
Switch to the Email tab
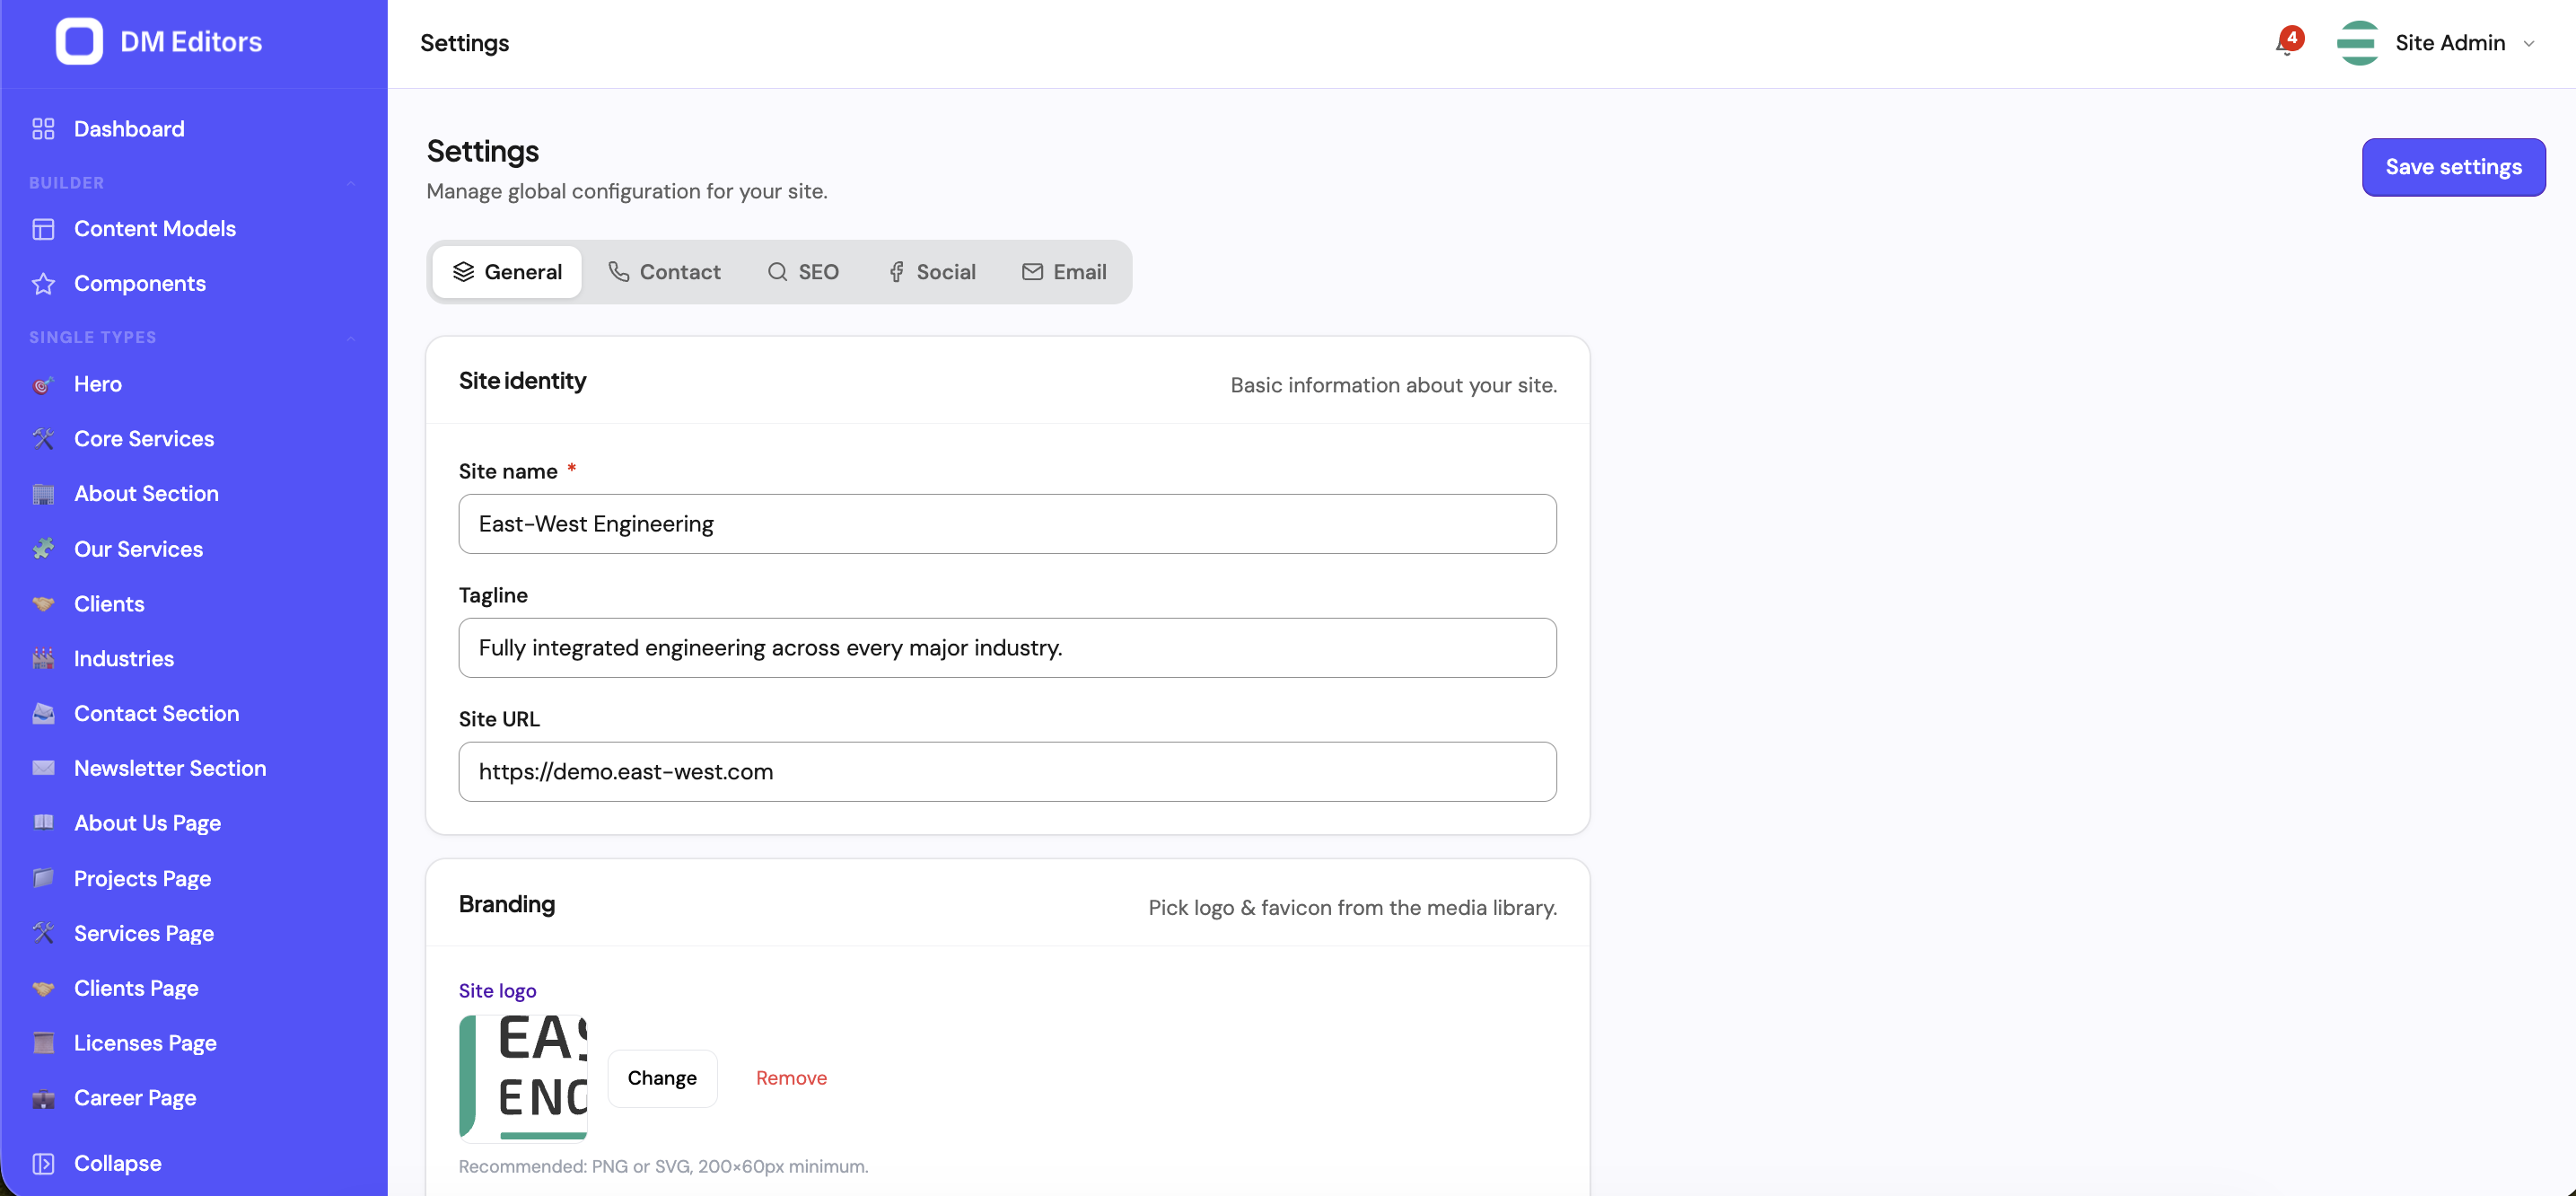coord(1064,272)
